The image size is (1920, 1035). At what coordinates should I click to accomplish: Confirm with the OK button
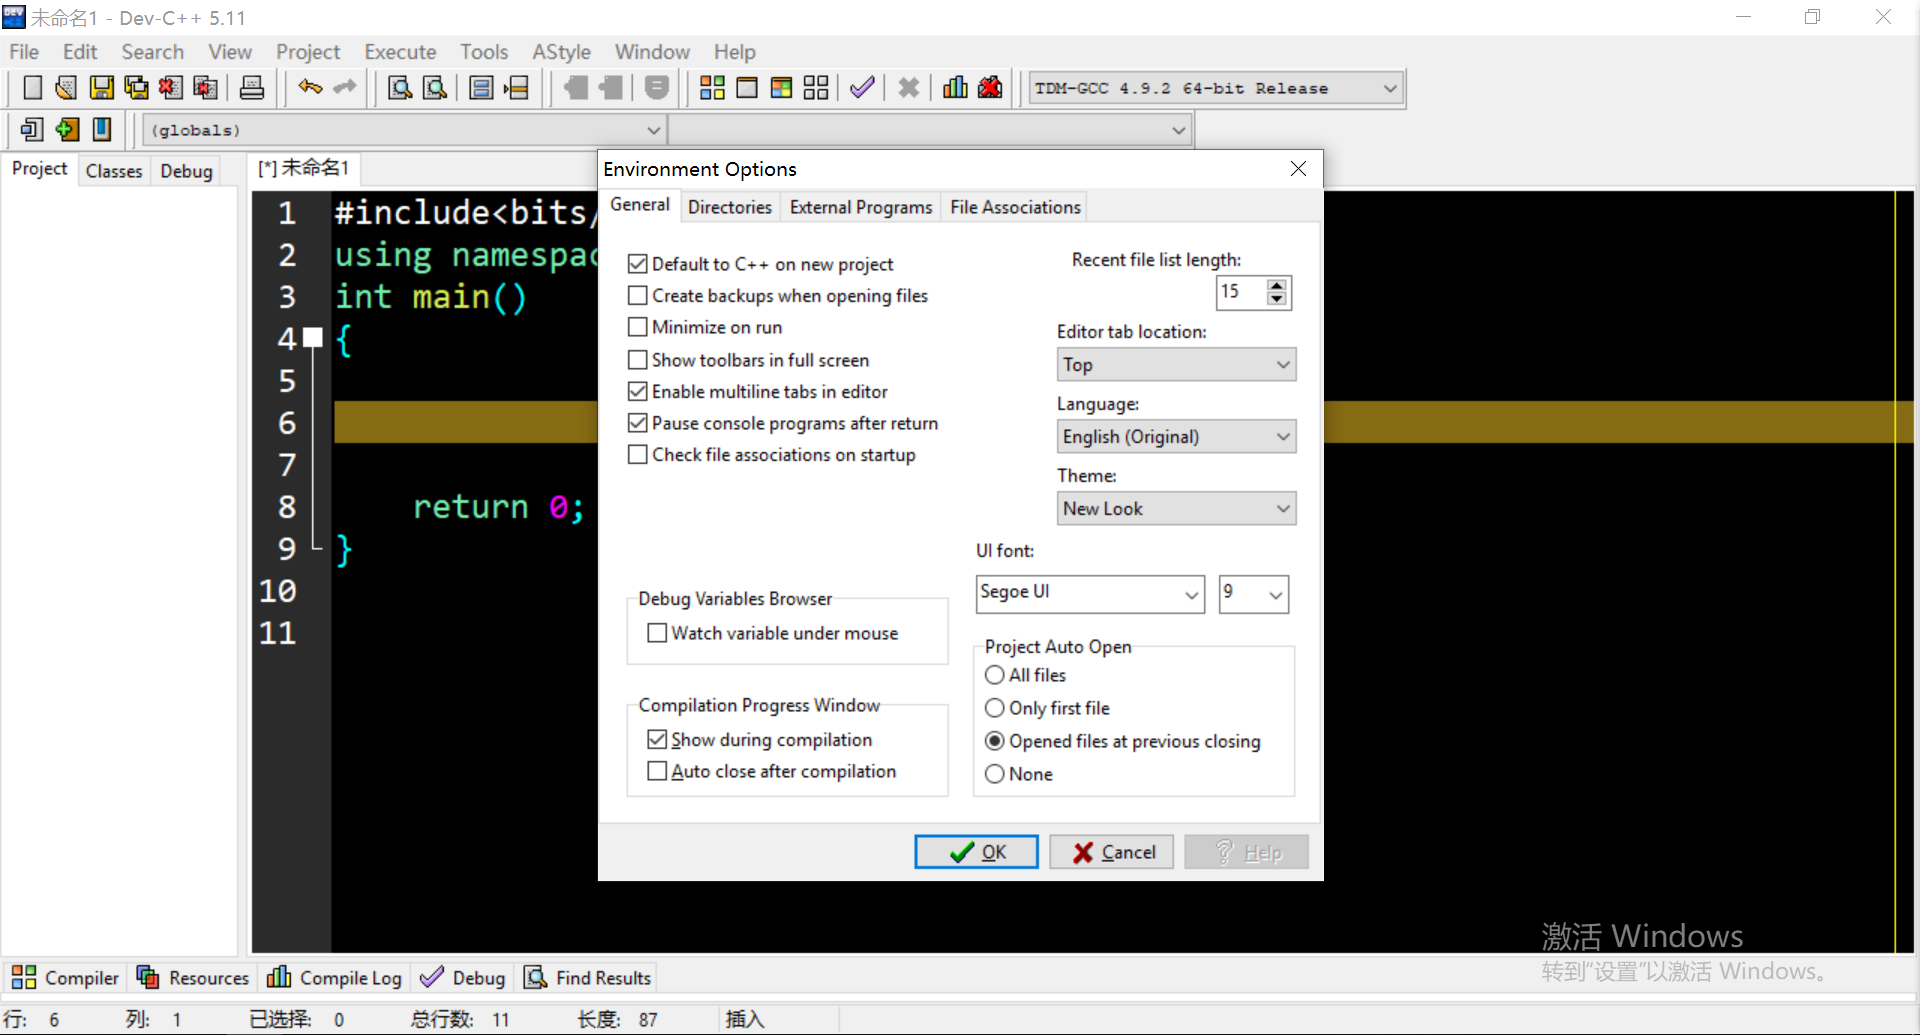click(x=976, y=852)
